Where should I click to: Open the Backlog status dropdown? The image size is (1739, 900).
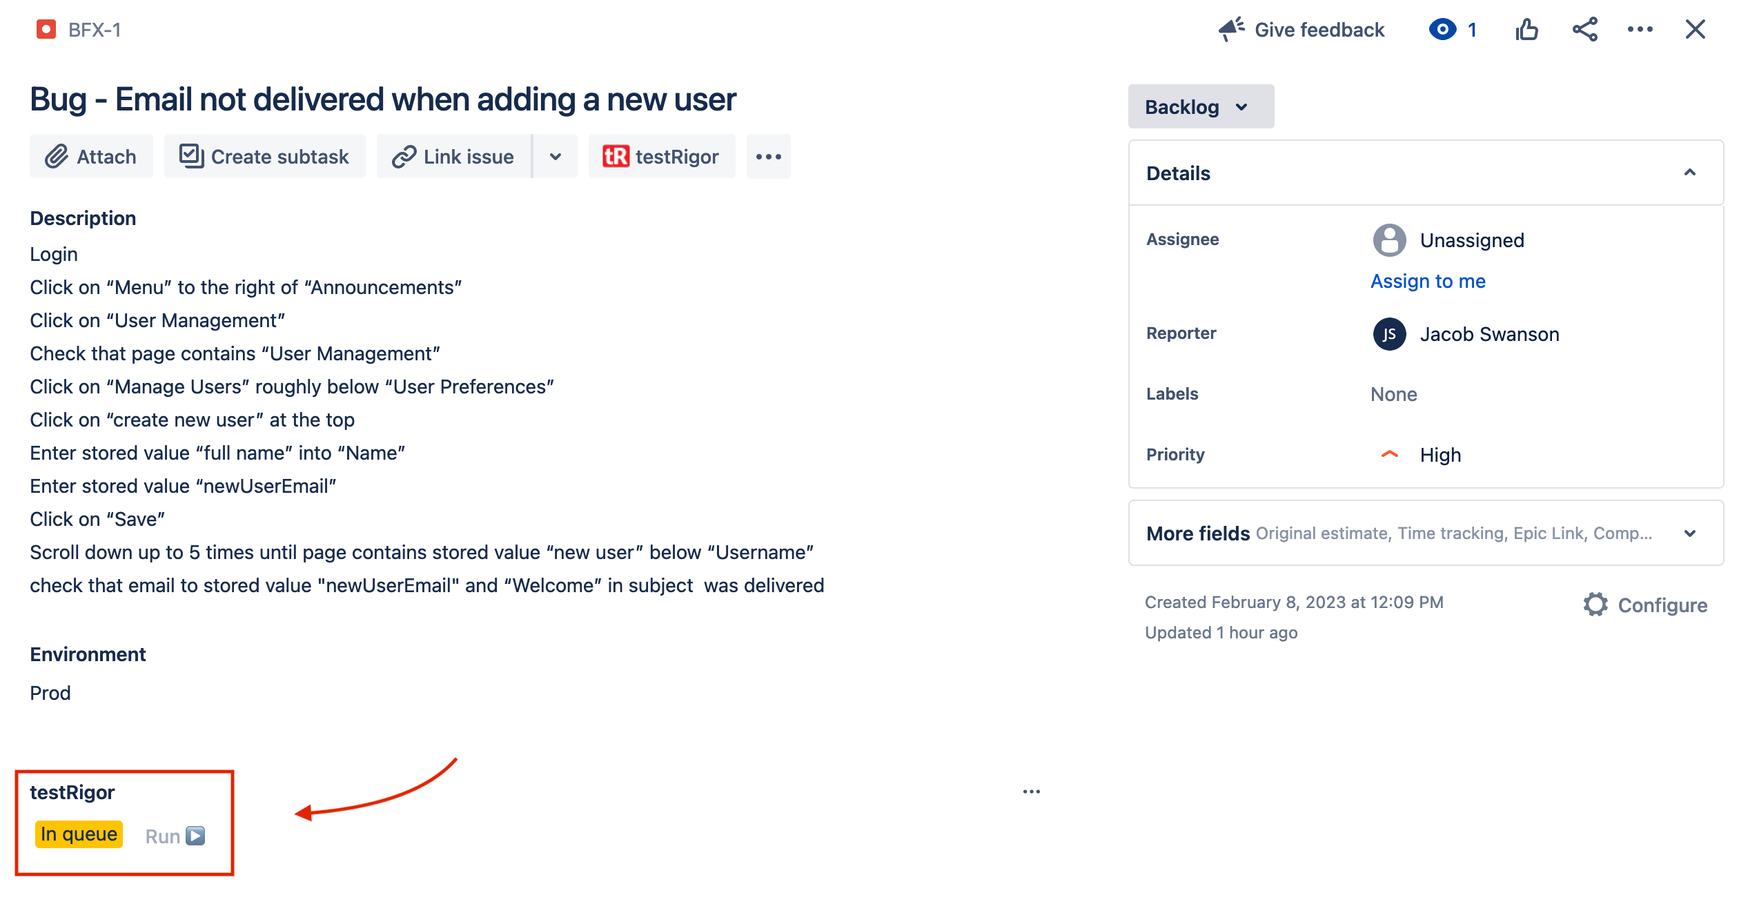pos(1201,106)
